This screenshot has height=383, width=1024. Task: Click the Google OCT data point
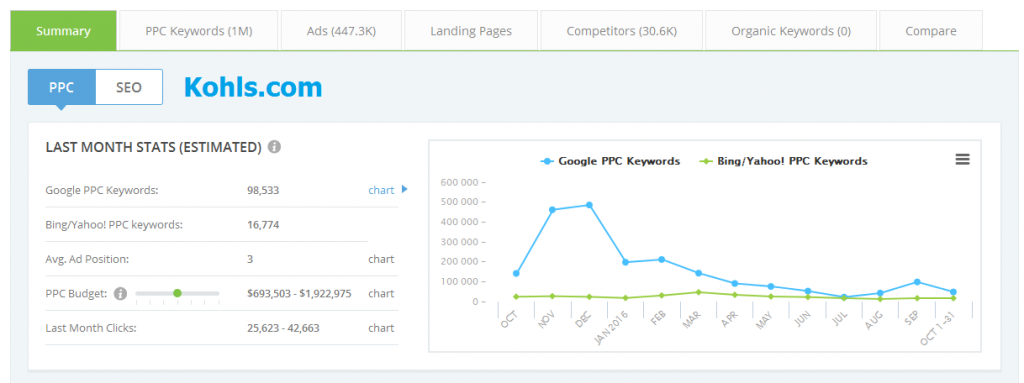click(516, 273)
